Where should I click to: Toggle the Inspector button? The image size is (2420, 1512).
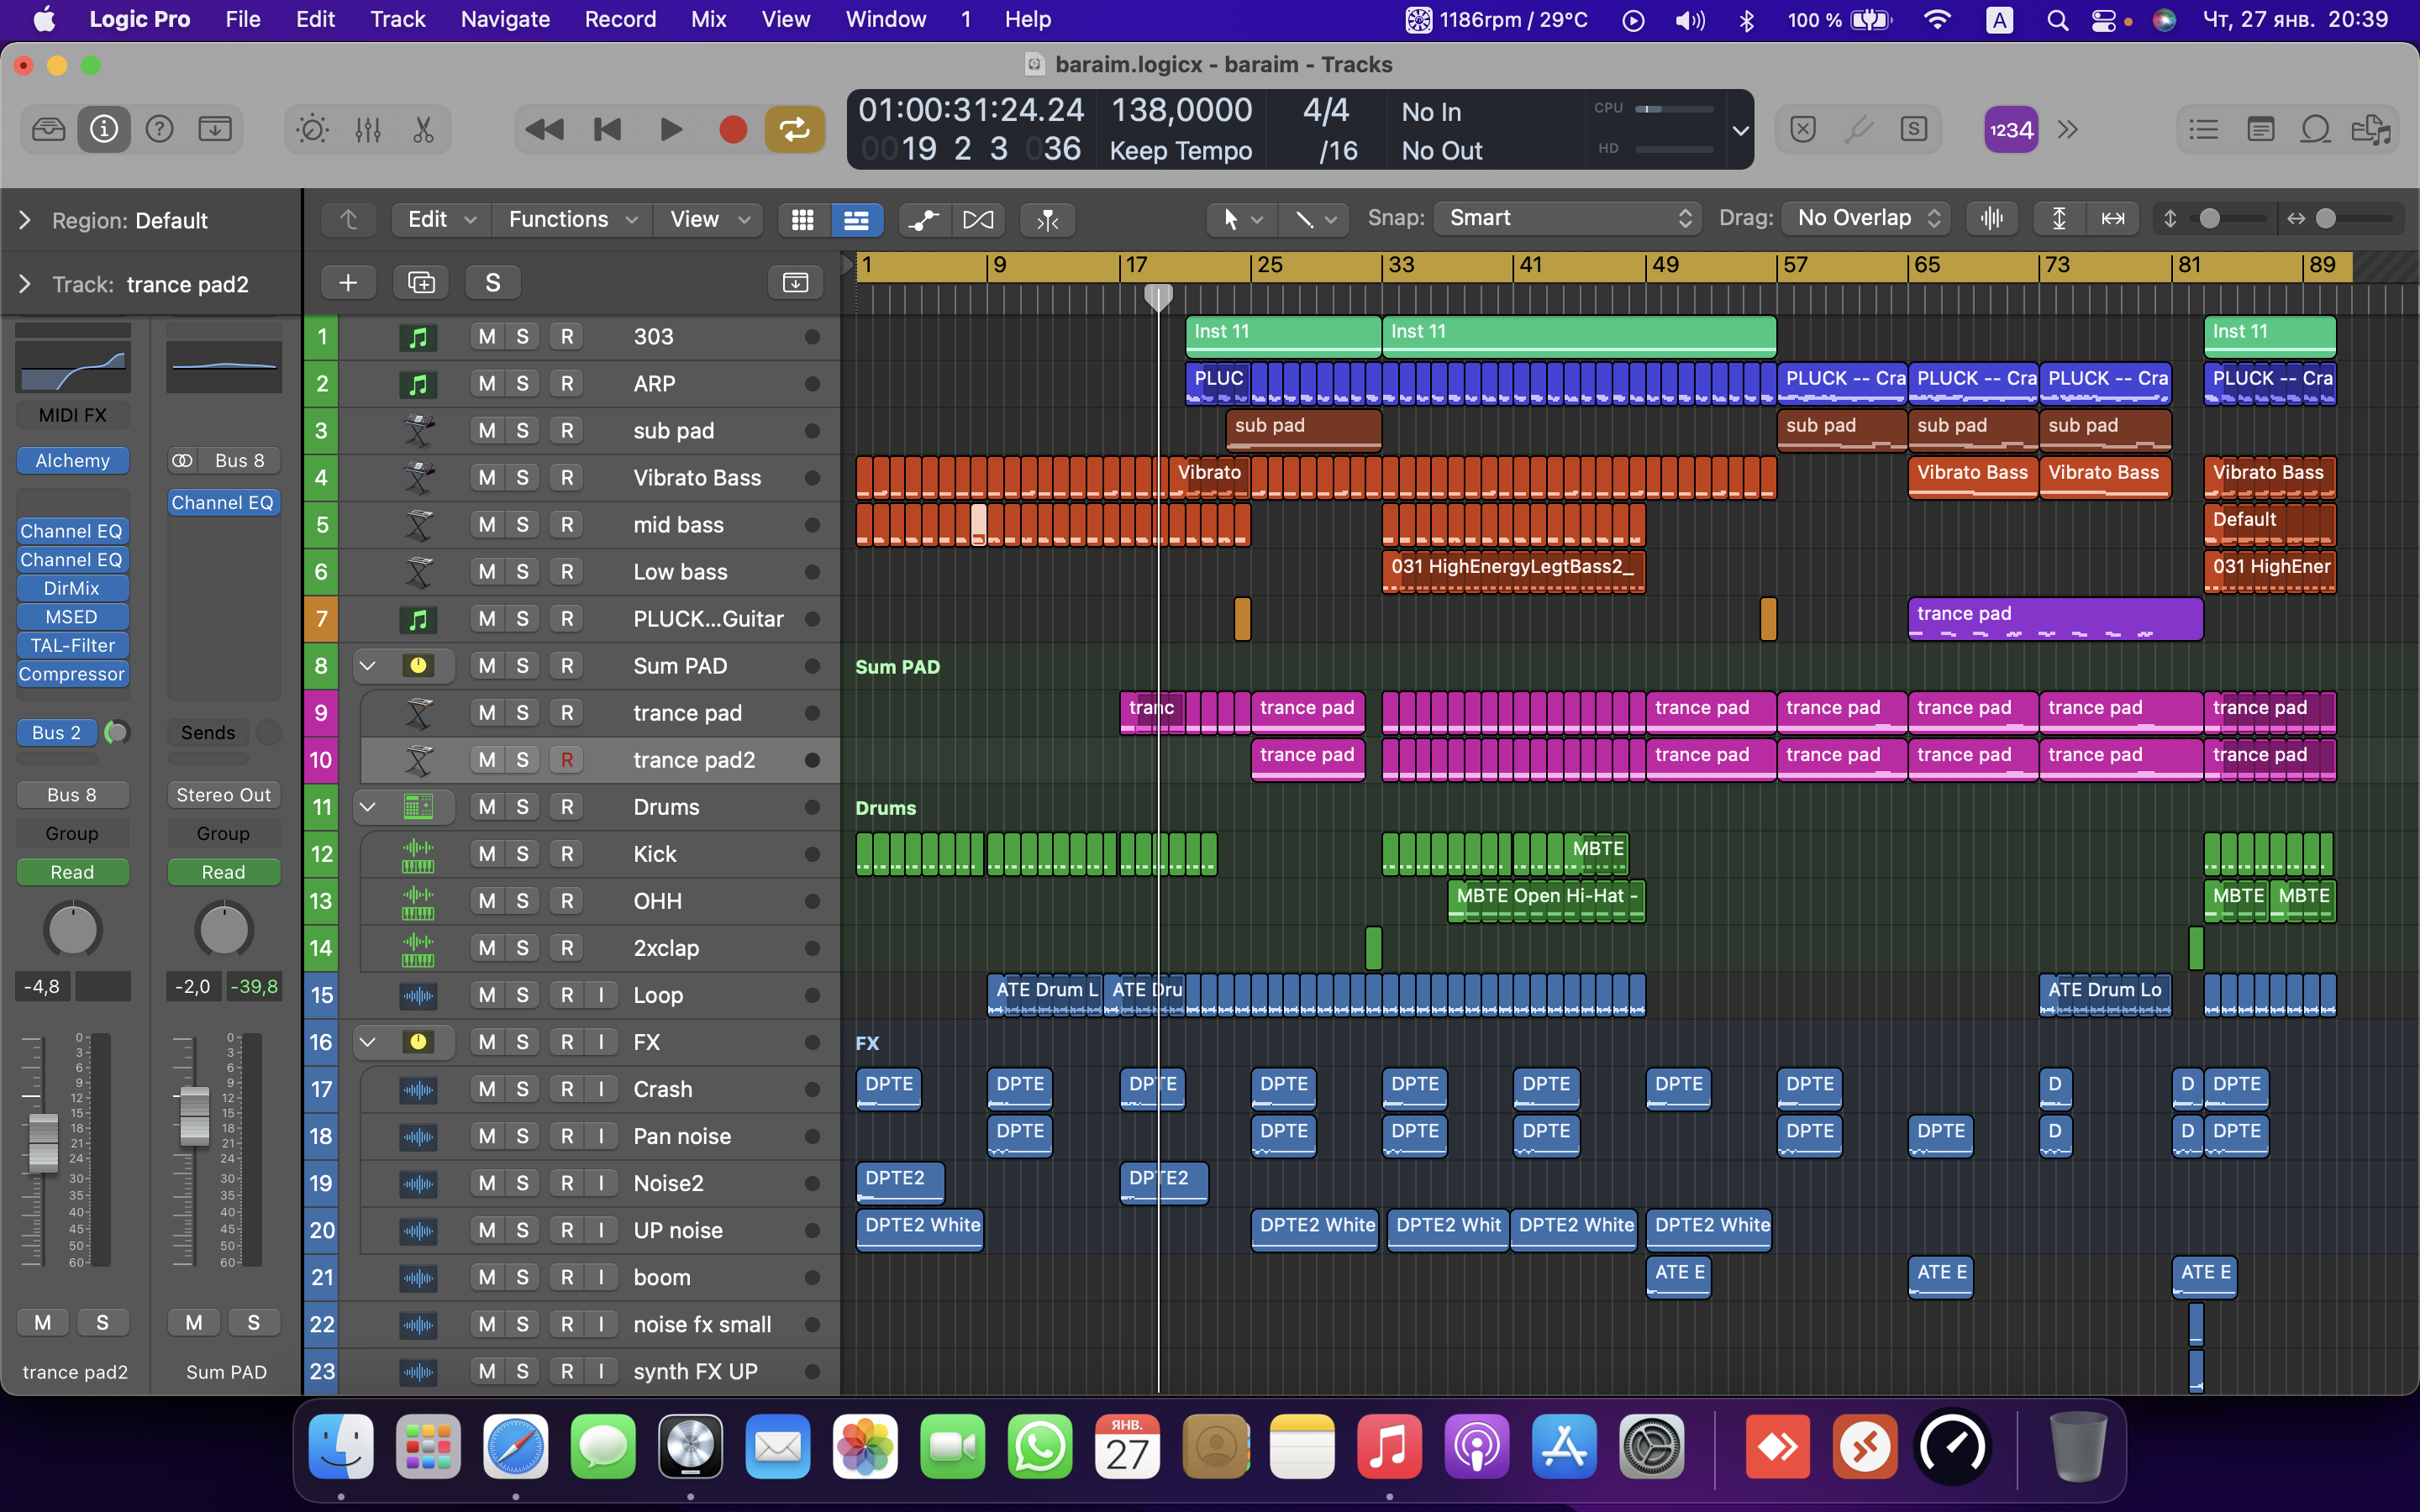[104, 129]
